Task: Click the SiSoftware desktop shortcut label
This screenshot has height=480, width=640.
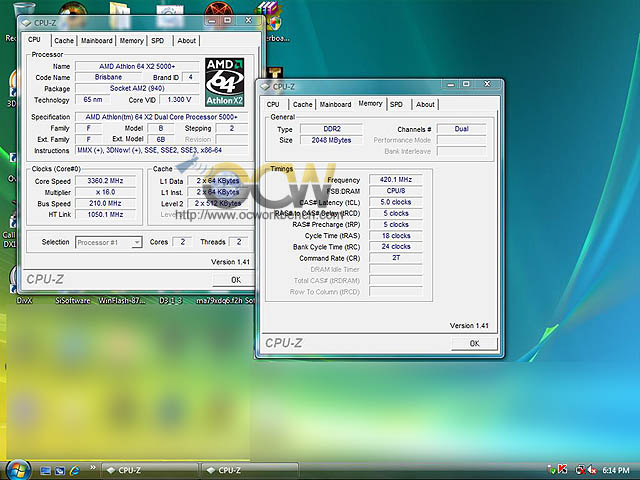Action: (x=73, y=301)
